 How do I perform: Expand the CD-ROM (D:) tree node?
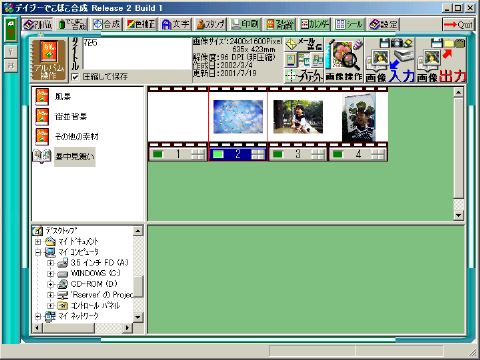50,284
